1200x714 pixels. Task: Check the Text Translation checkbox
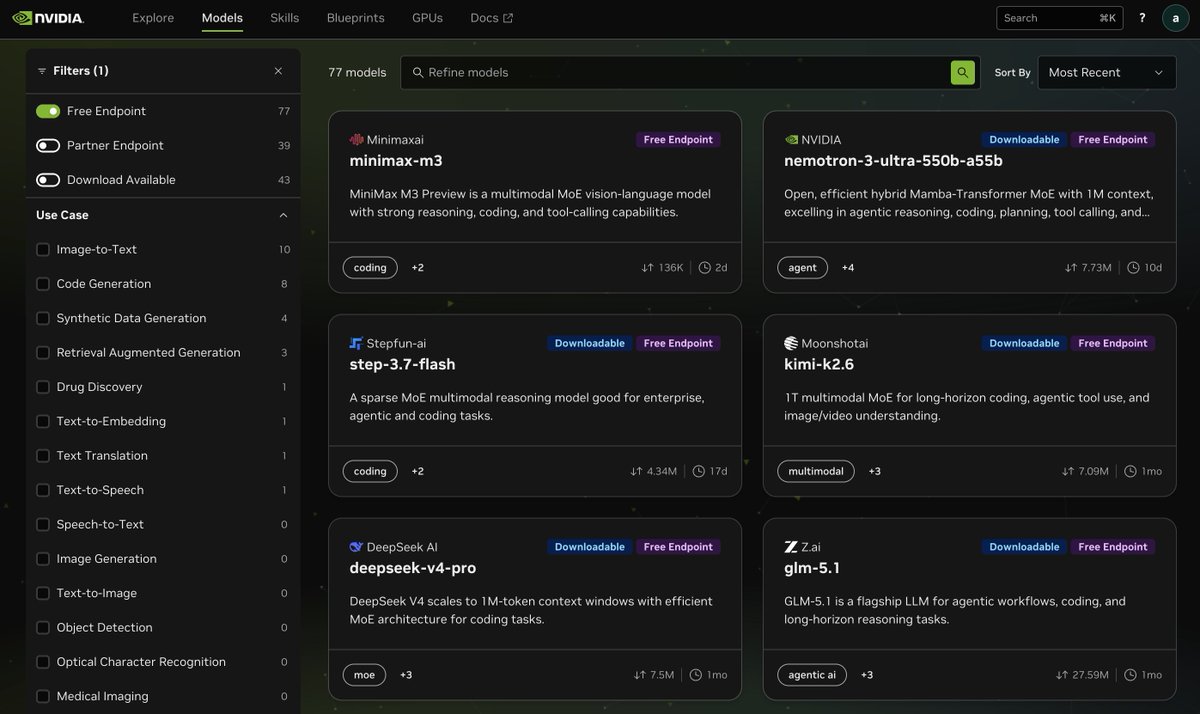(x=43, y=456)
